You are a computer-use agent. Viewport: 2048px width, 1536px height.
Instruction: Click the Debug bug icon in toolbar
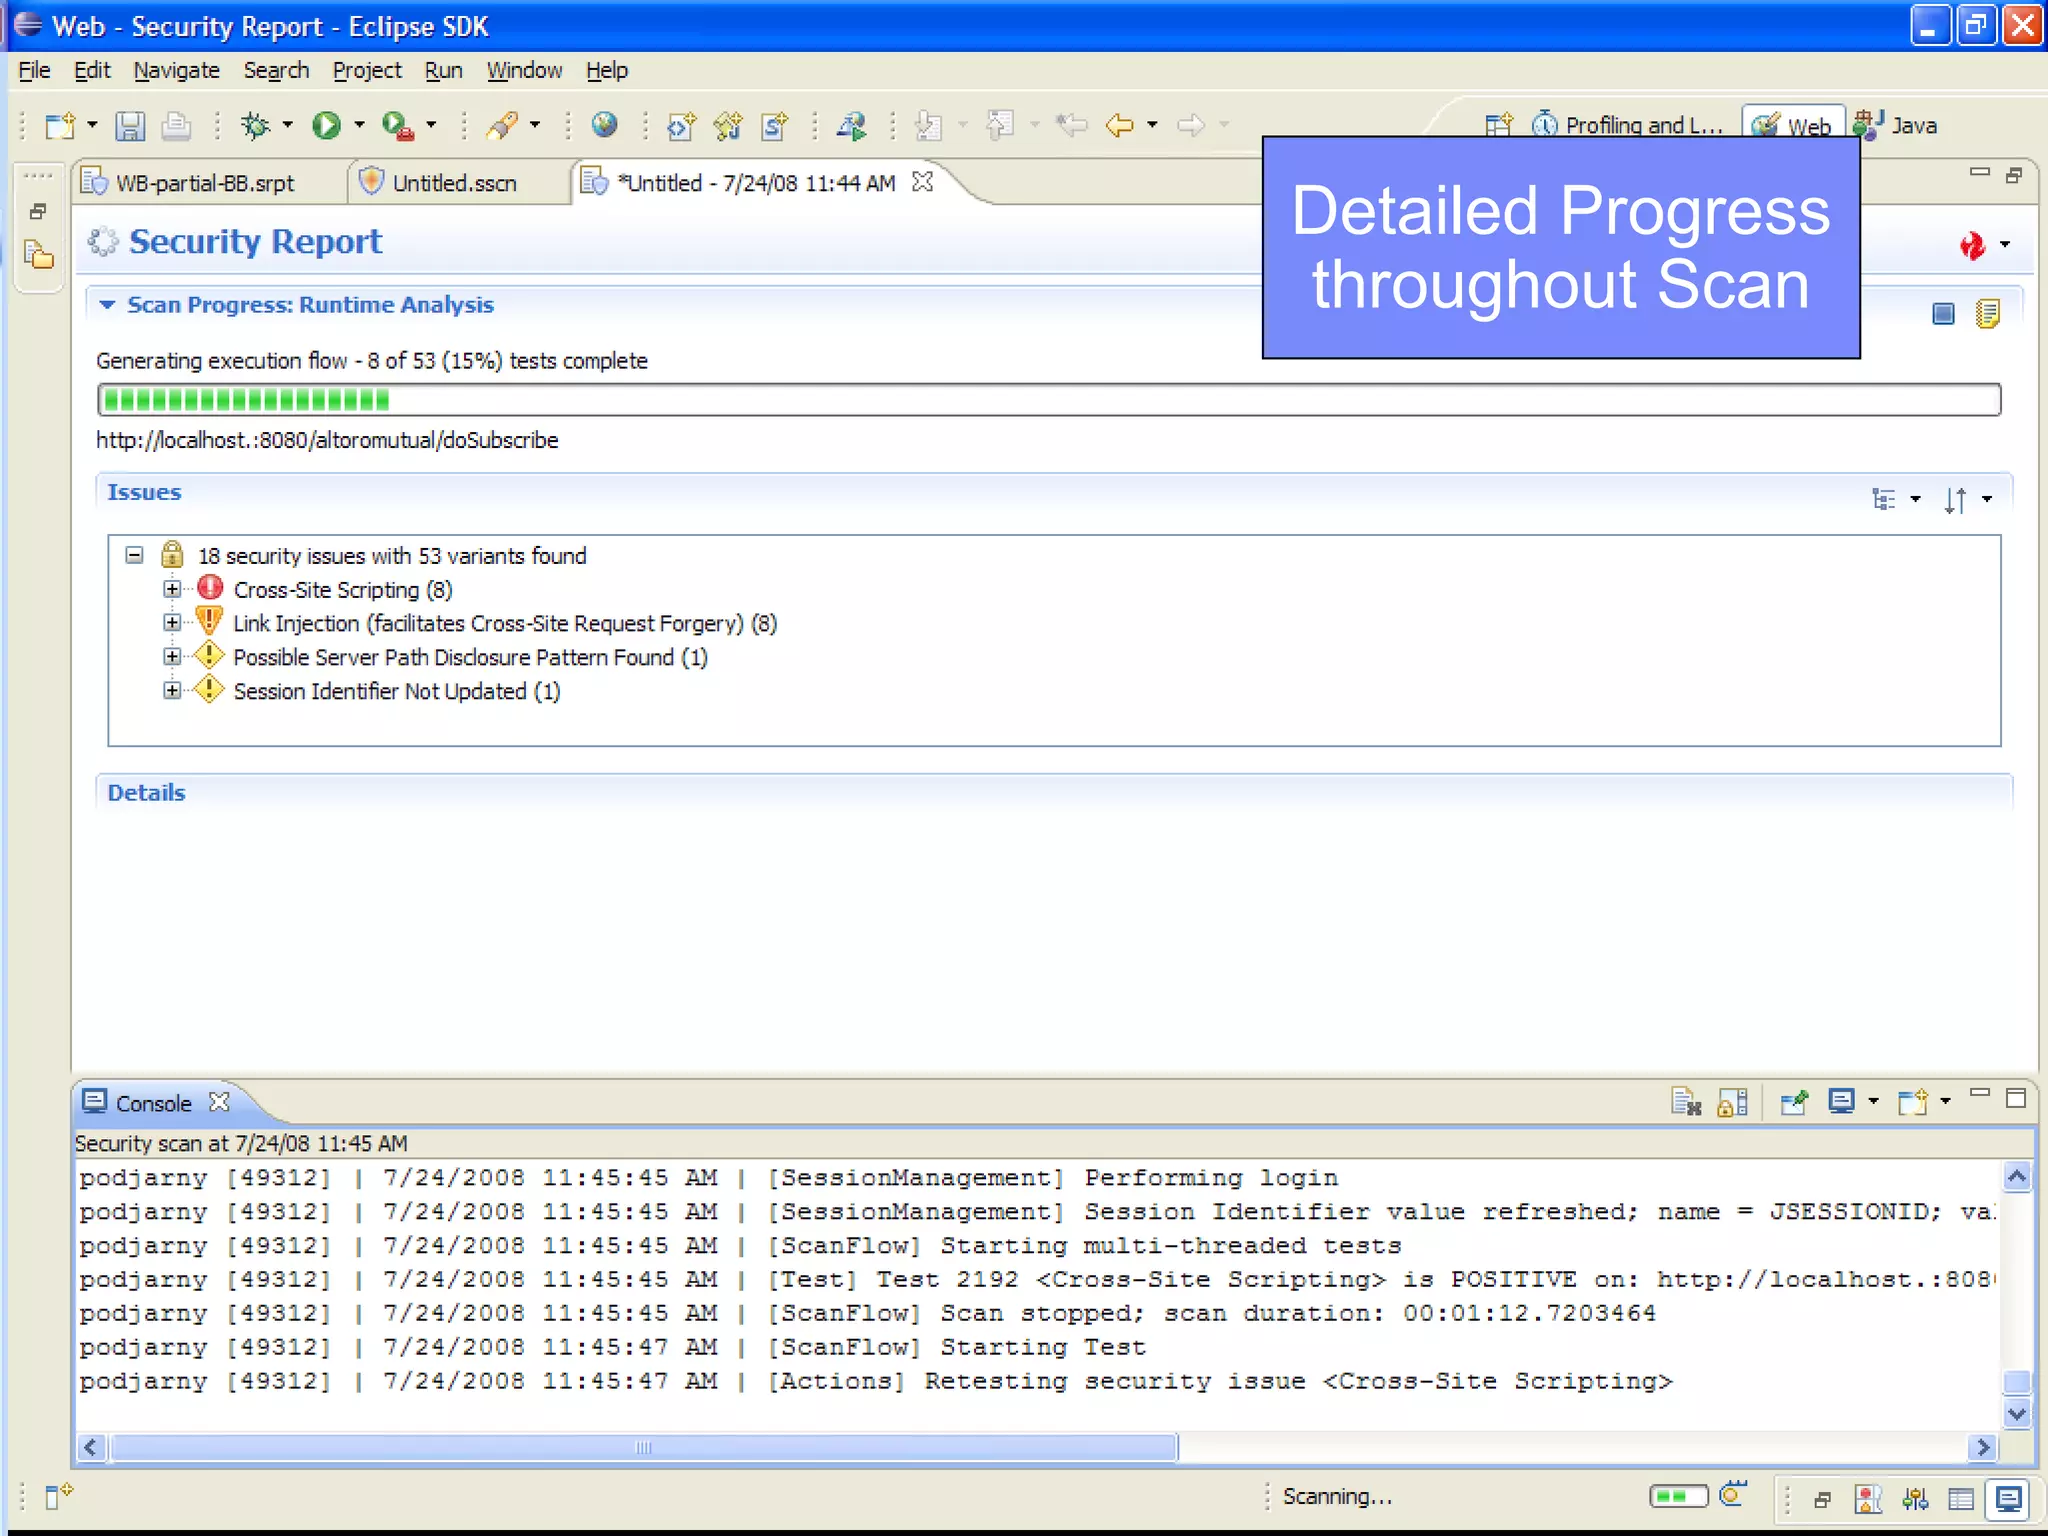pyautogui.click(x=255, y=126)
